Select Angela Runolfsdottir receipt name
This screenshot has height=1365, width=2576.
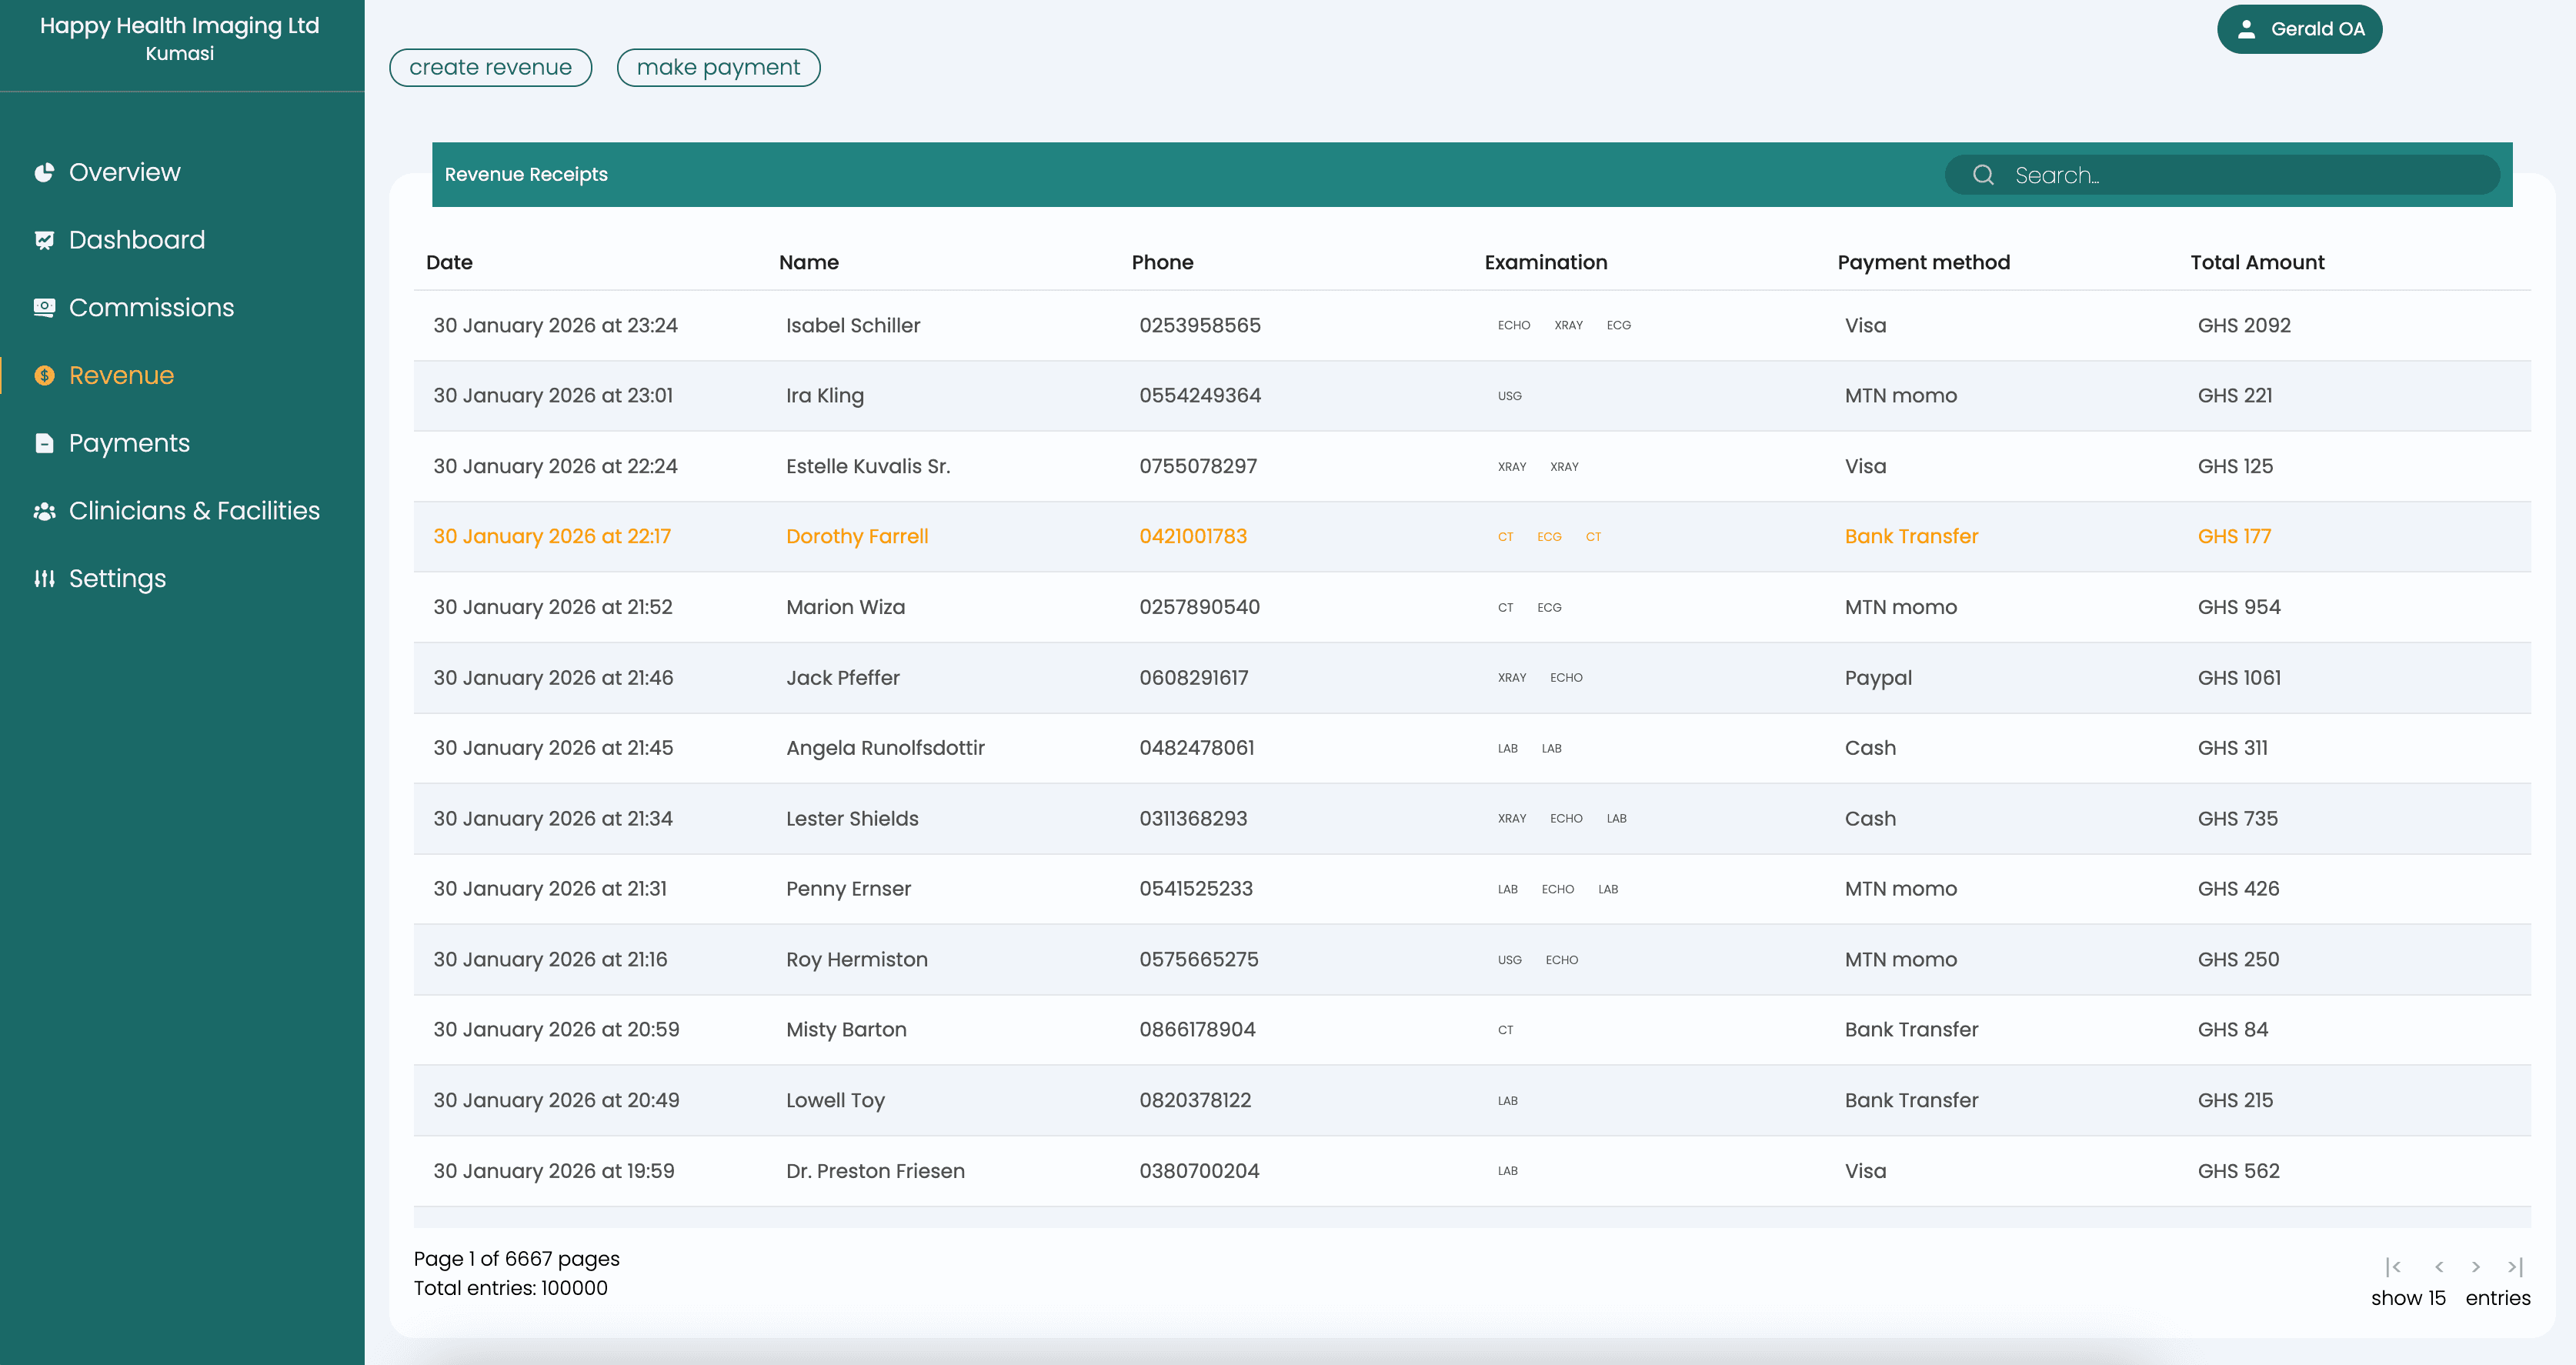[885, 748]
